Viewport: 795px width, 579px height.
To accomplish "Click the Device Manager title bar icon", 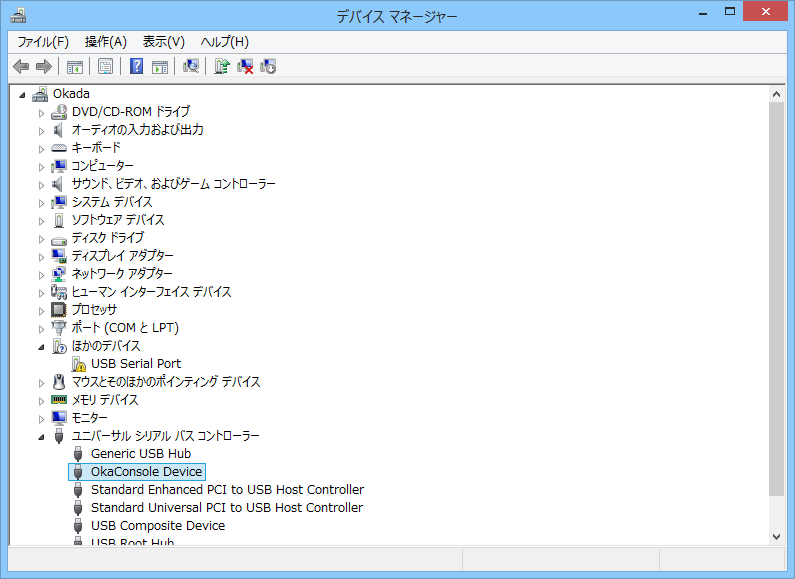I will 18,16.
